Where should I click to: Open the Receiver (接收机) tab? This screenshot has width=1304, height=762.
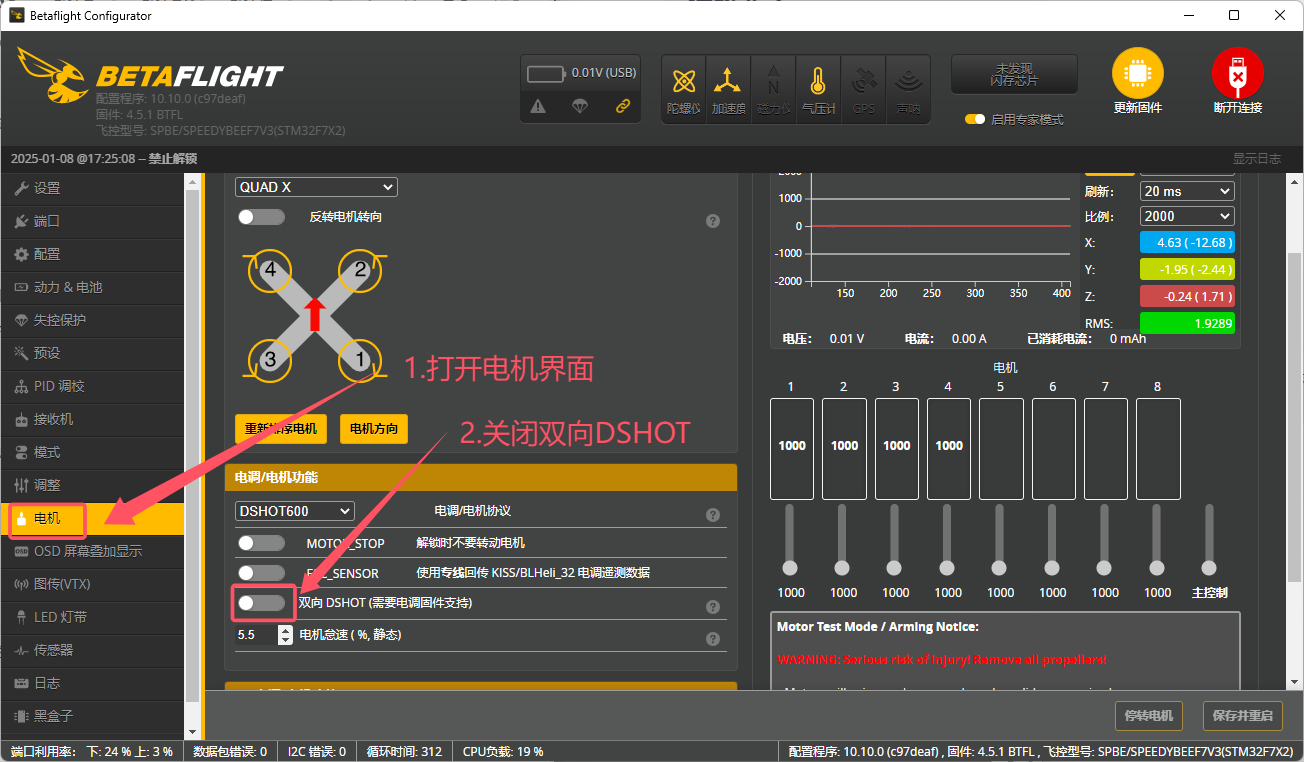(x=92, y=419)
